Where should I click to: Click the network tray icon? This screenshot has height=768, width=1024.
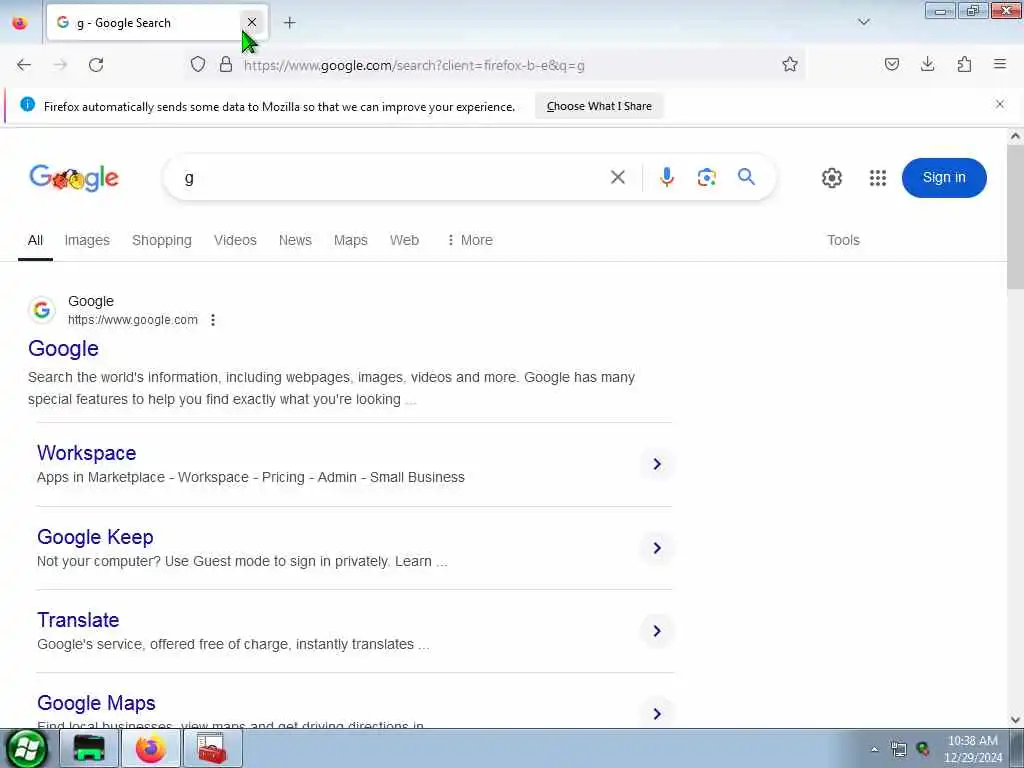coord(899,749)
